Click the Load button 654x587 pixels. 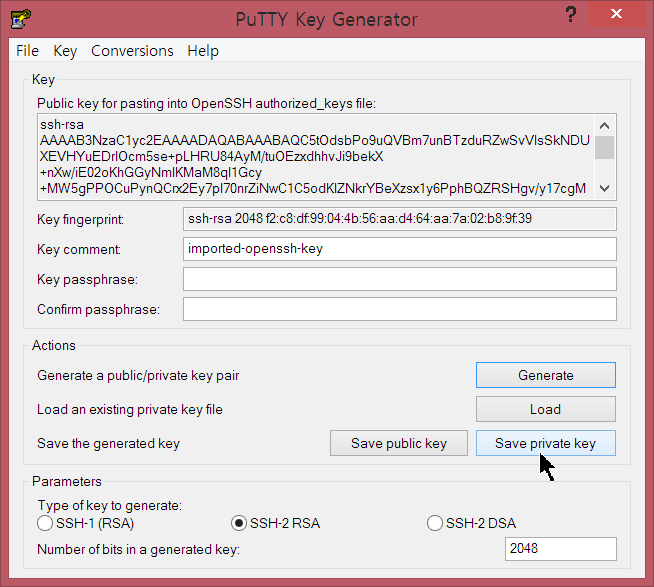coord(546,409)
